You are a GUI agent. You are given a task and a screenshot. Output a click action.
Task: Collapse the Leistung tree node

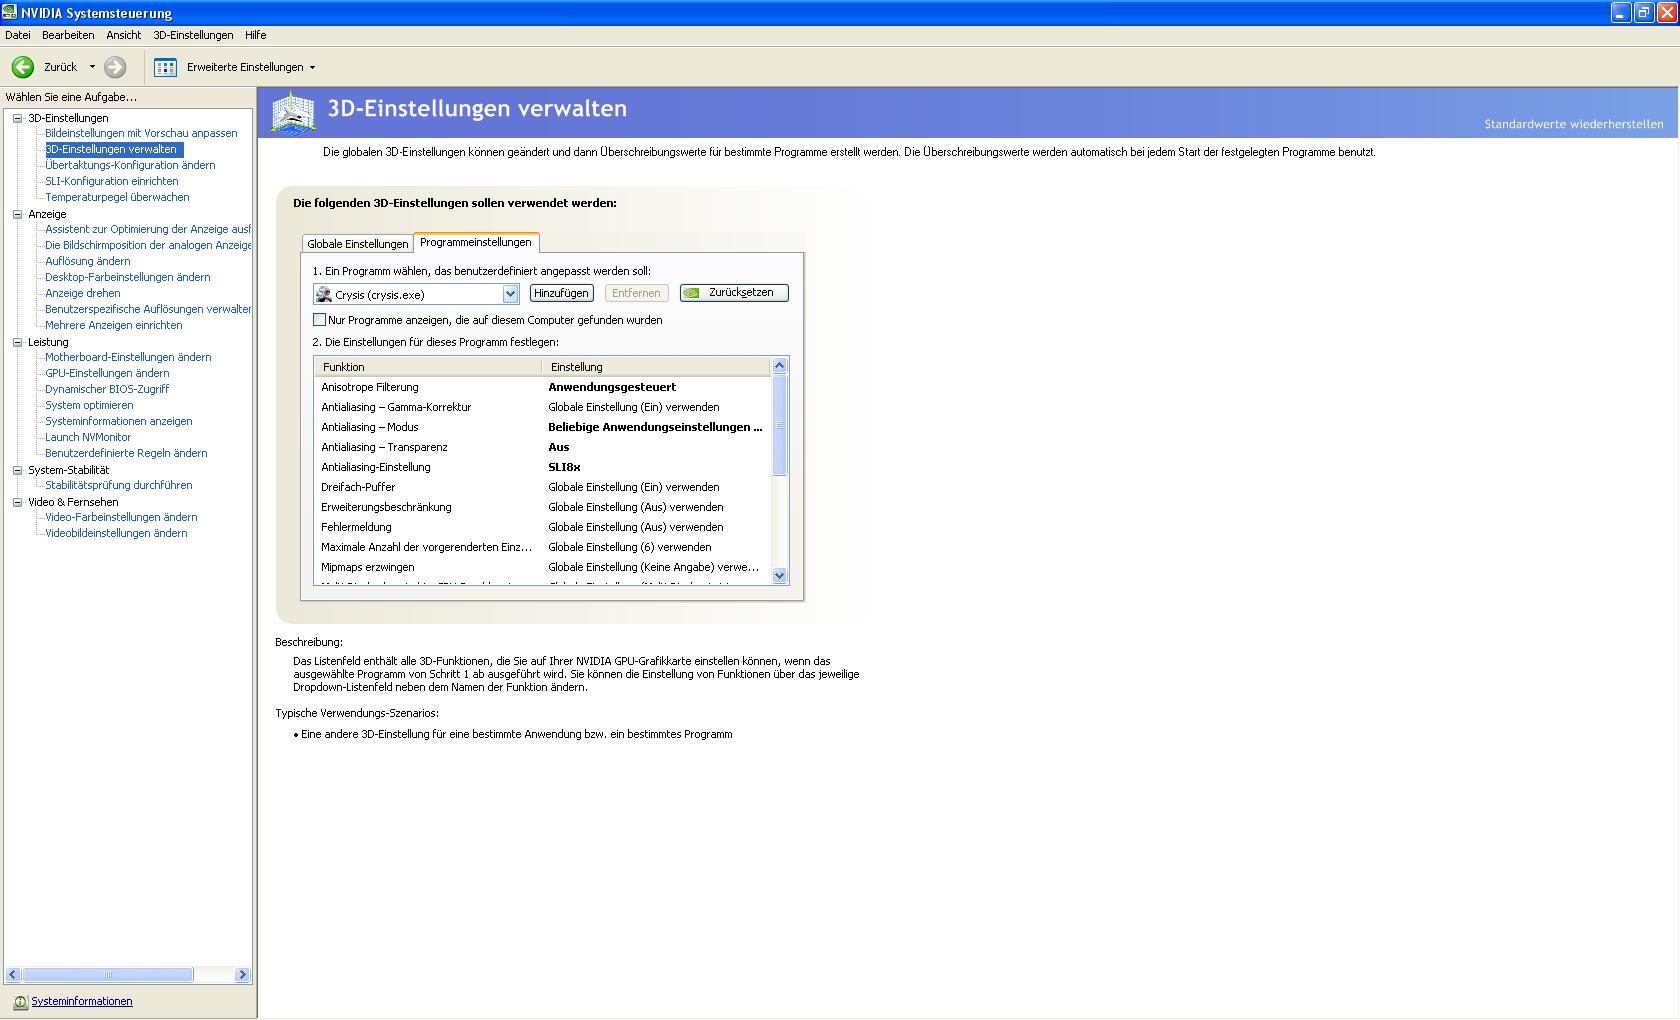tap(17, 342)
